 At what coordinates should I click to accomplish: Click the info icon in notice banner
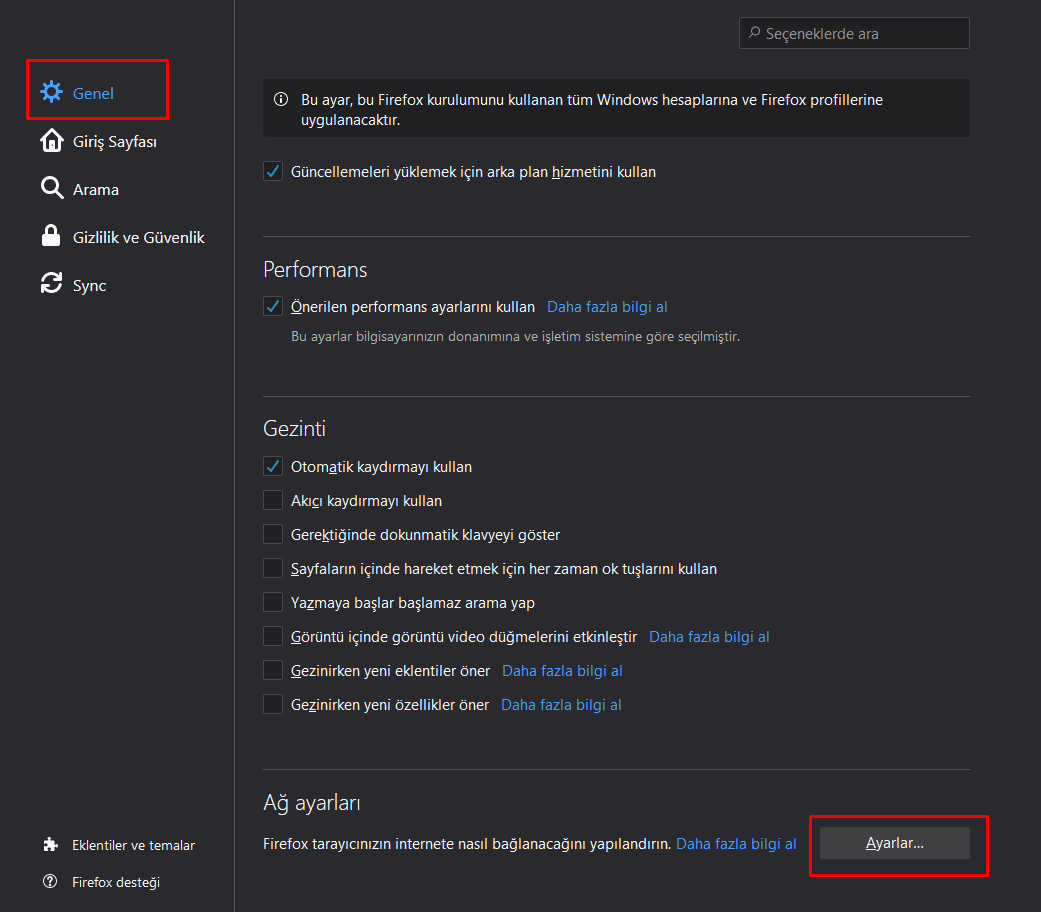tap(281, 100)
